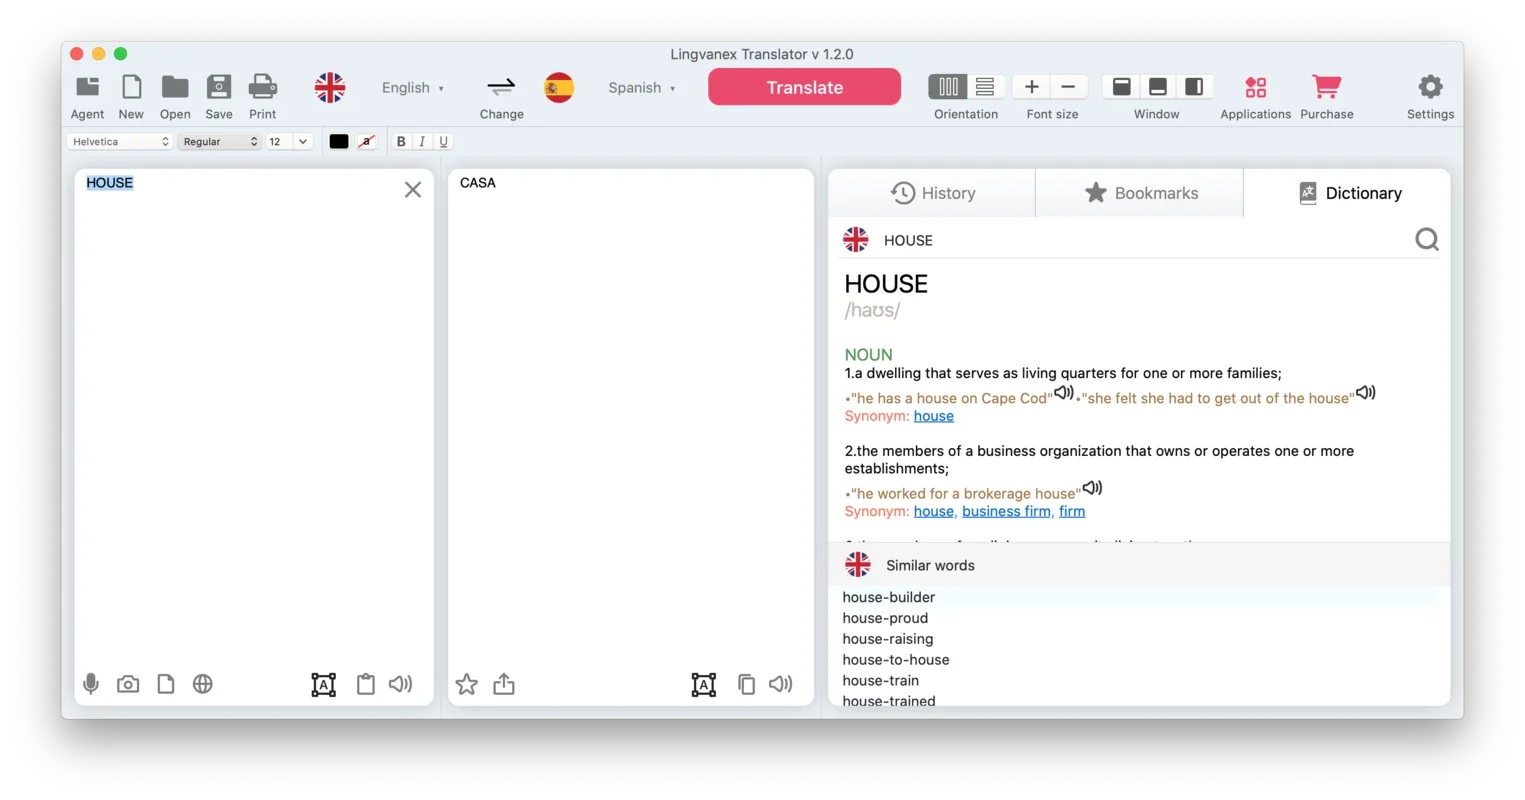Viewport: 1525px width, 800px height.
Task: Open the Regular font style dropdown
Action: point(219,142)
